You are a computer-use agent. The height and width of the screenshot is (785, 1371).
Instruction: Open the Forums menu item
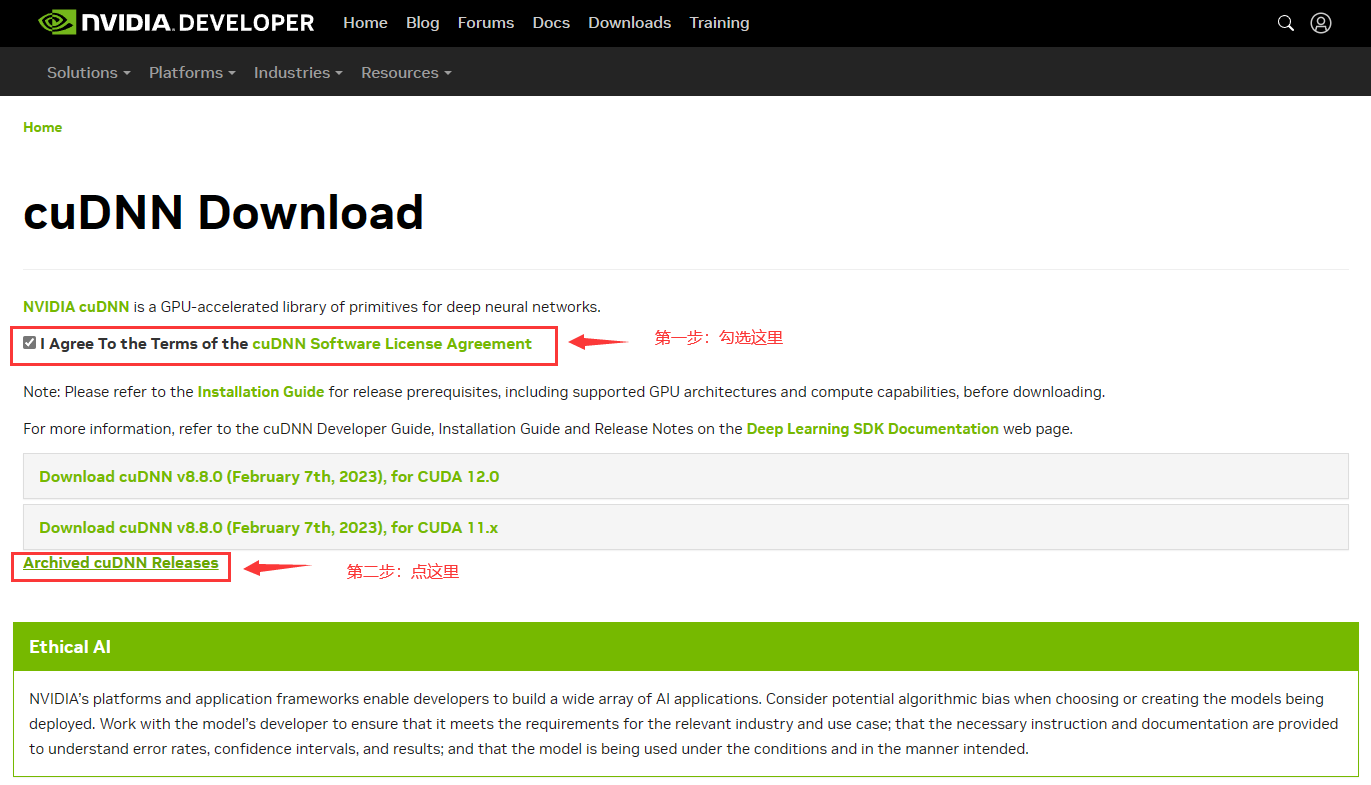(486, 23)
